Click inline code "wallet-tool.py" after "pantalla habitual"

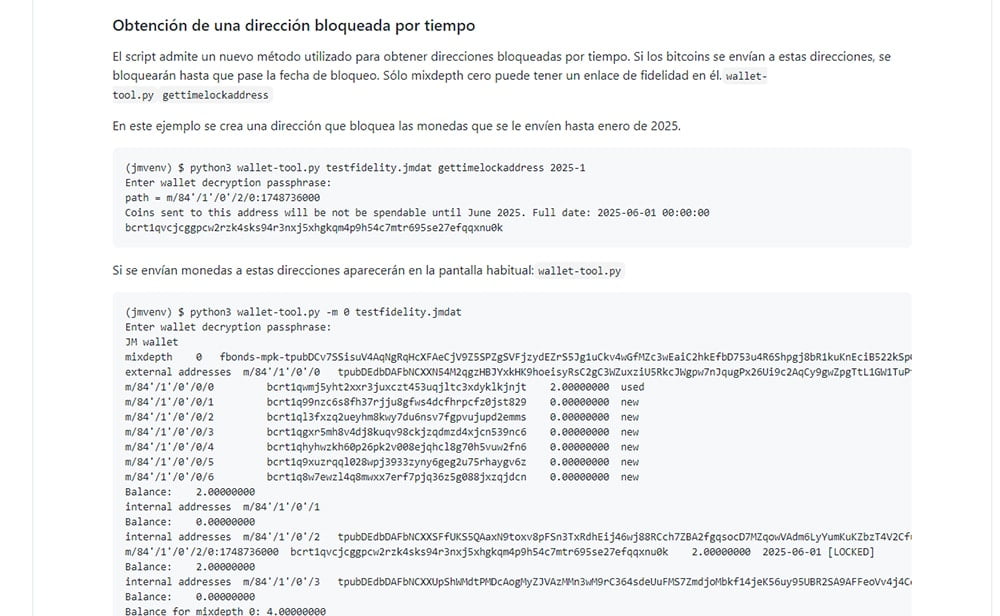pyautogui.click(x=579, y=271)
